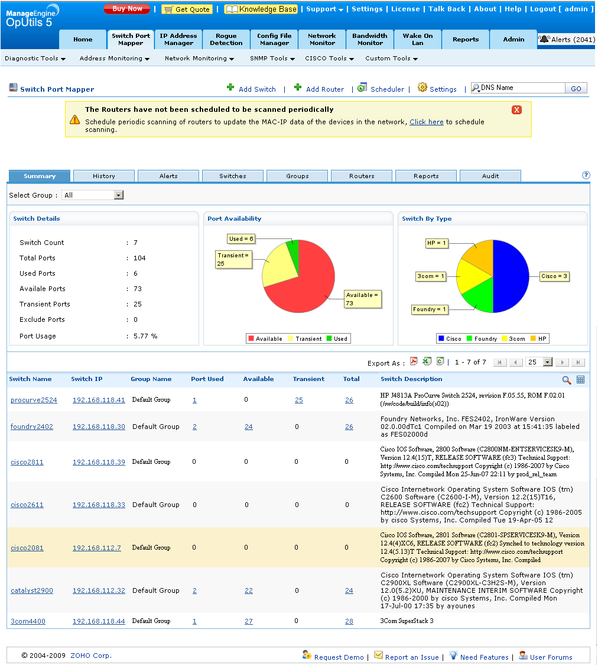Click the PDF export icon
Image resolution: width=598 pixels, height=665 pixels.
pyautogui.click(x=414, y=361)
